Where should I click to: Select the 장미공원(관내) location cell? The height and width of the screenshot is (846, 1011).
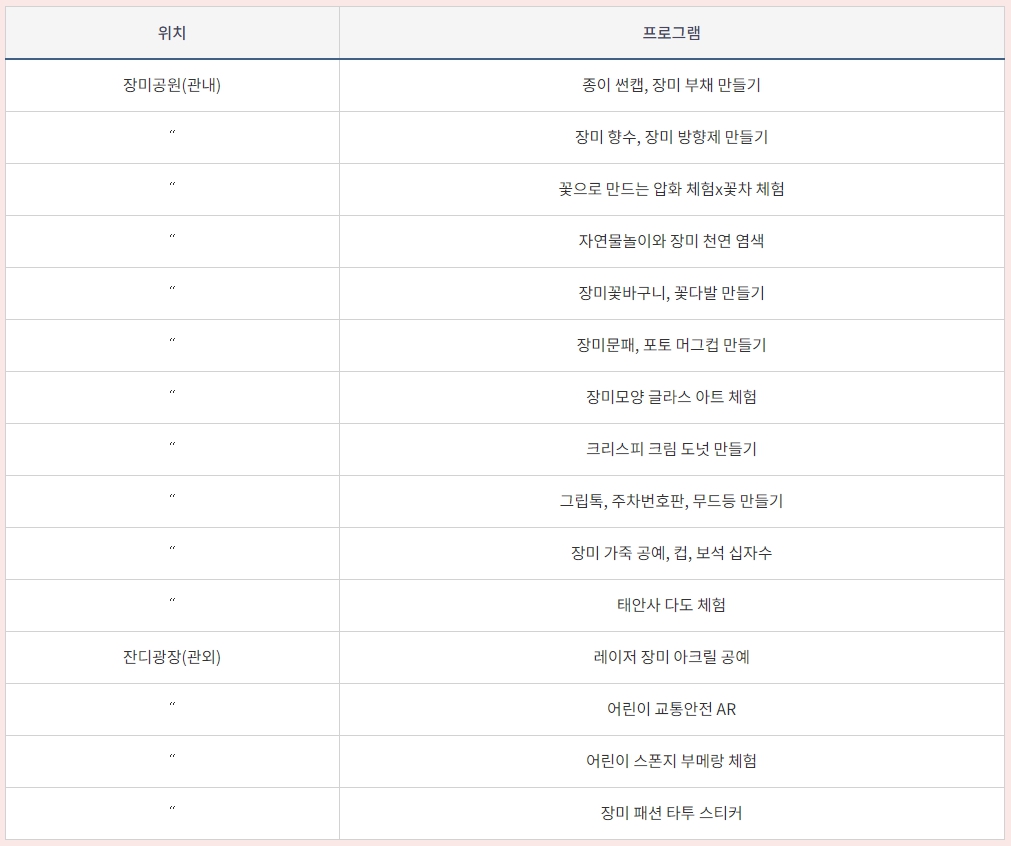172,85
